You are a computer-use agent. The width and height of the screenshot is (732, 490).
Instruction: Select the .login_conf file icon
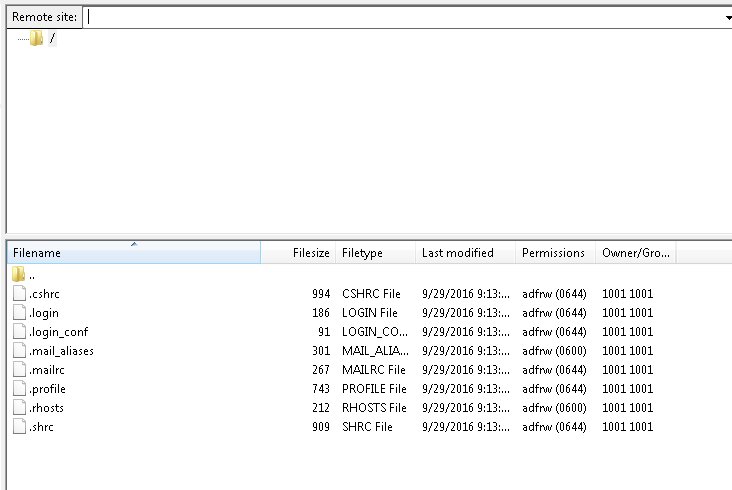click(x=19, y=332)
